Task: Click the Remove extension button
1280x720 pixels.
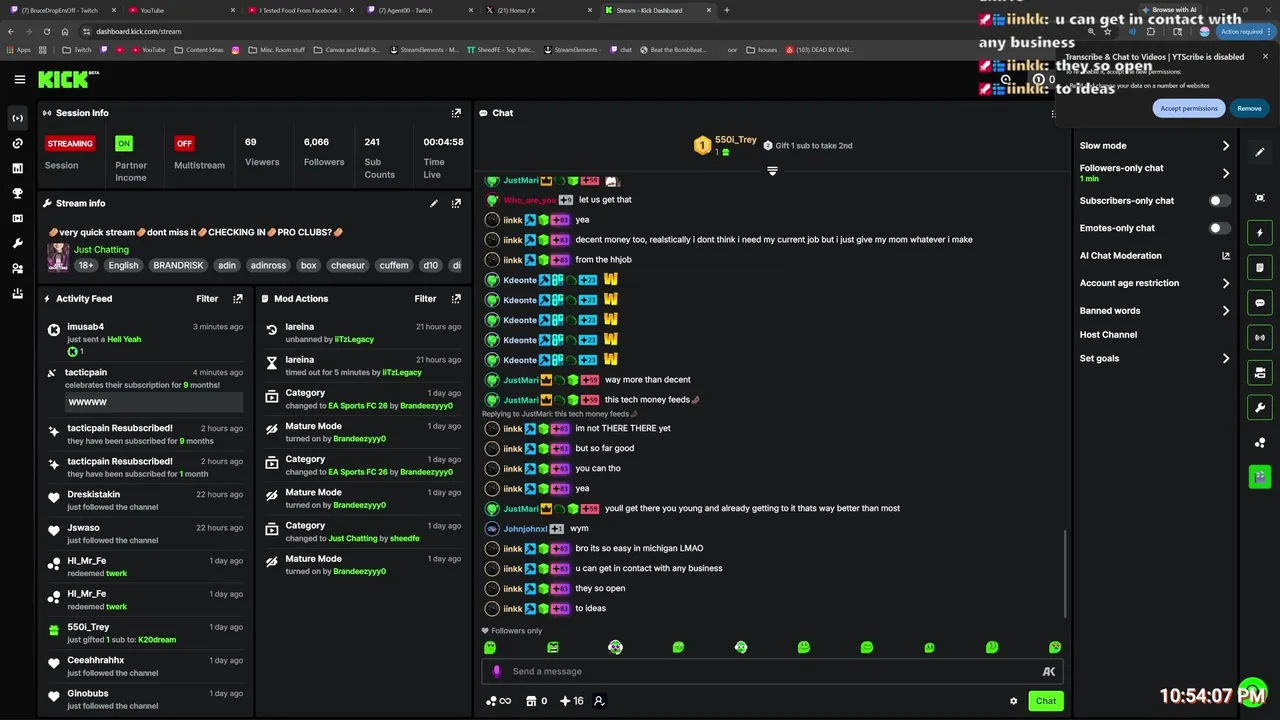Action: click(1249, 108)
